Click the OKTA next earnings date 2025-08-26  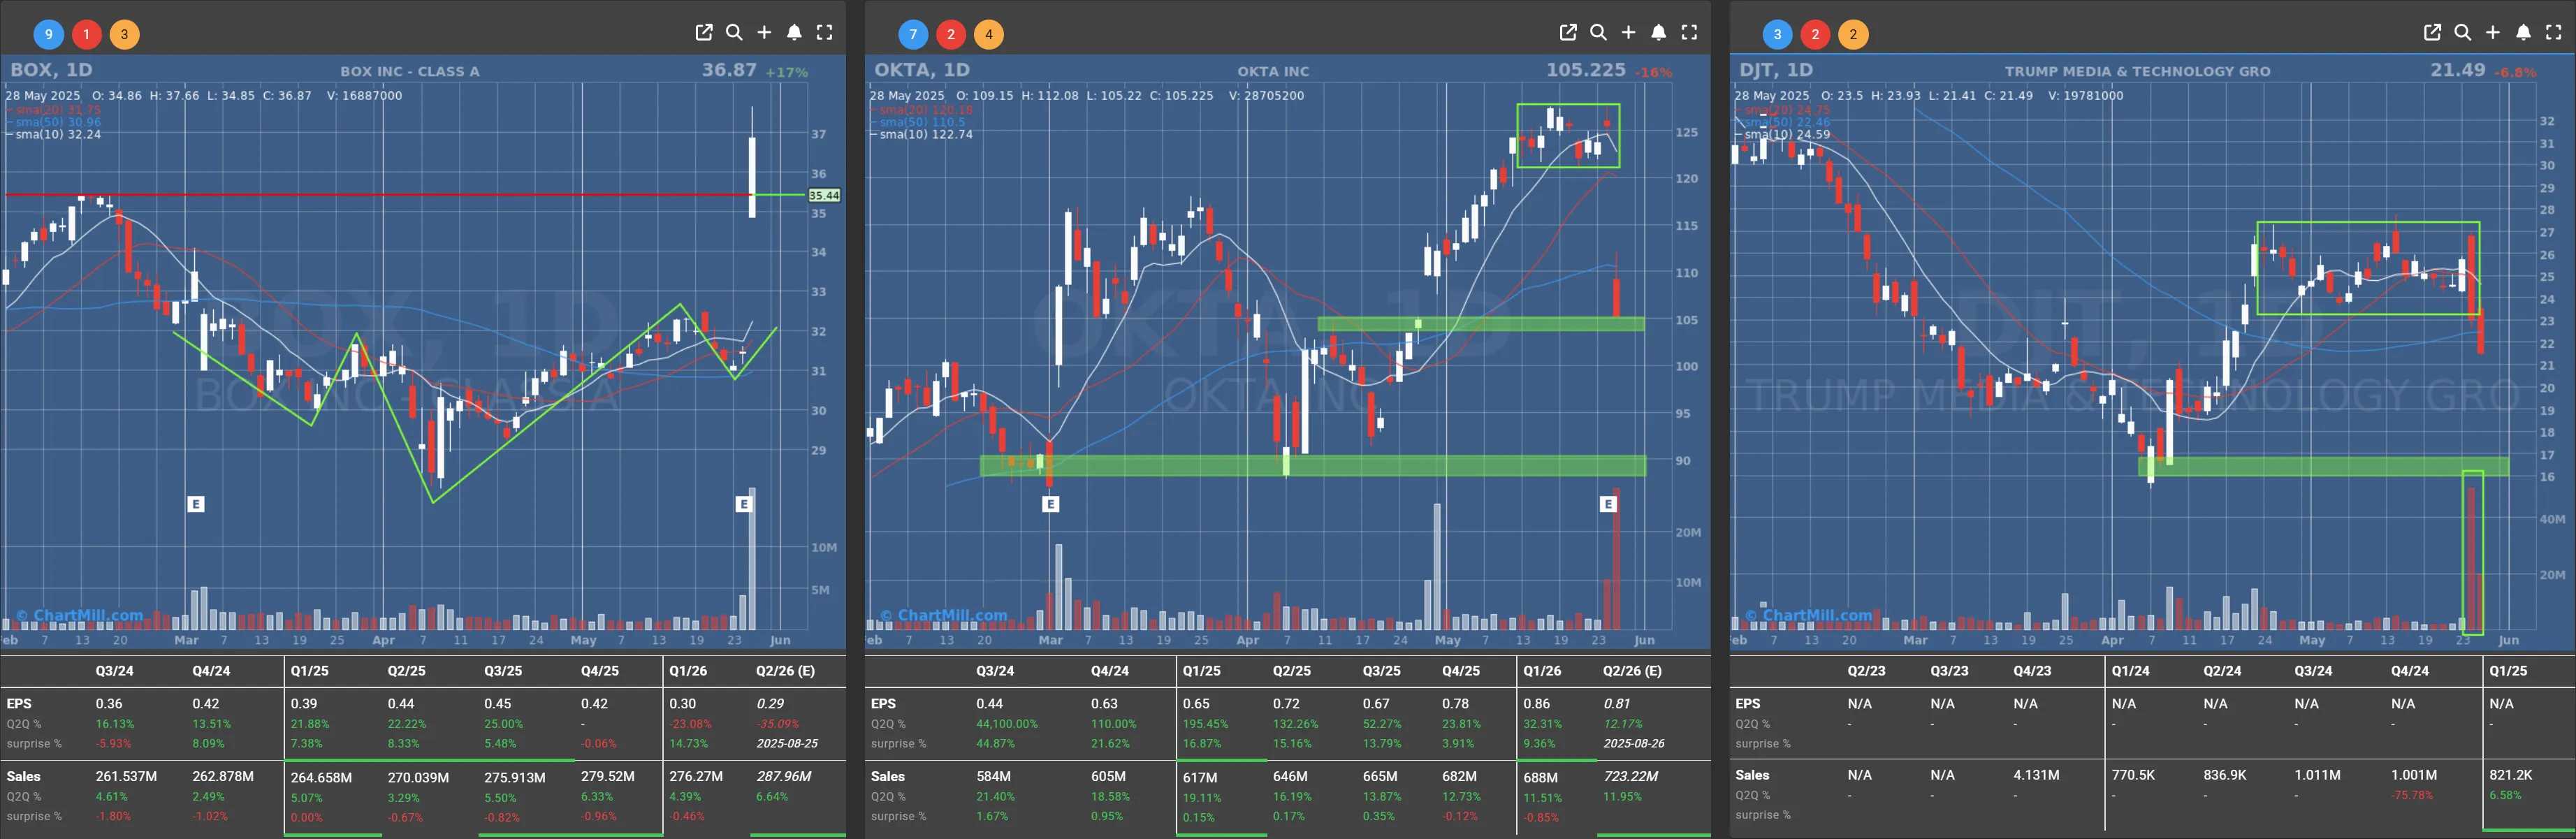[x=1634, y=743]
